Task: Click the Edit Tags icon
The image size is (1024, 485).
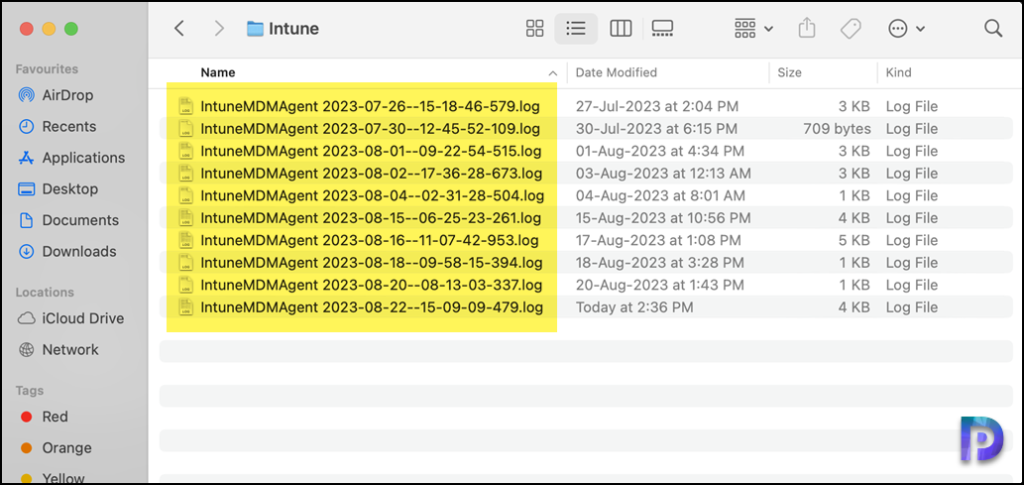Action: 850,28
